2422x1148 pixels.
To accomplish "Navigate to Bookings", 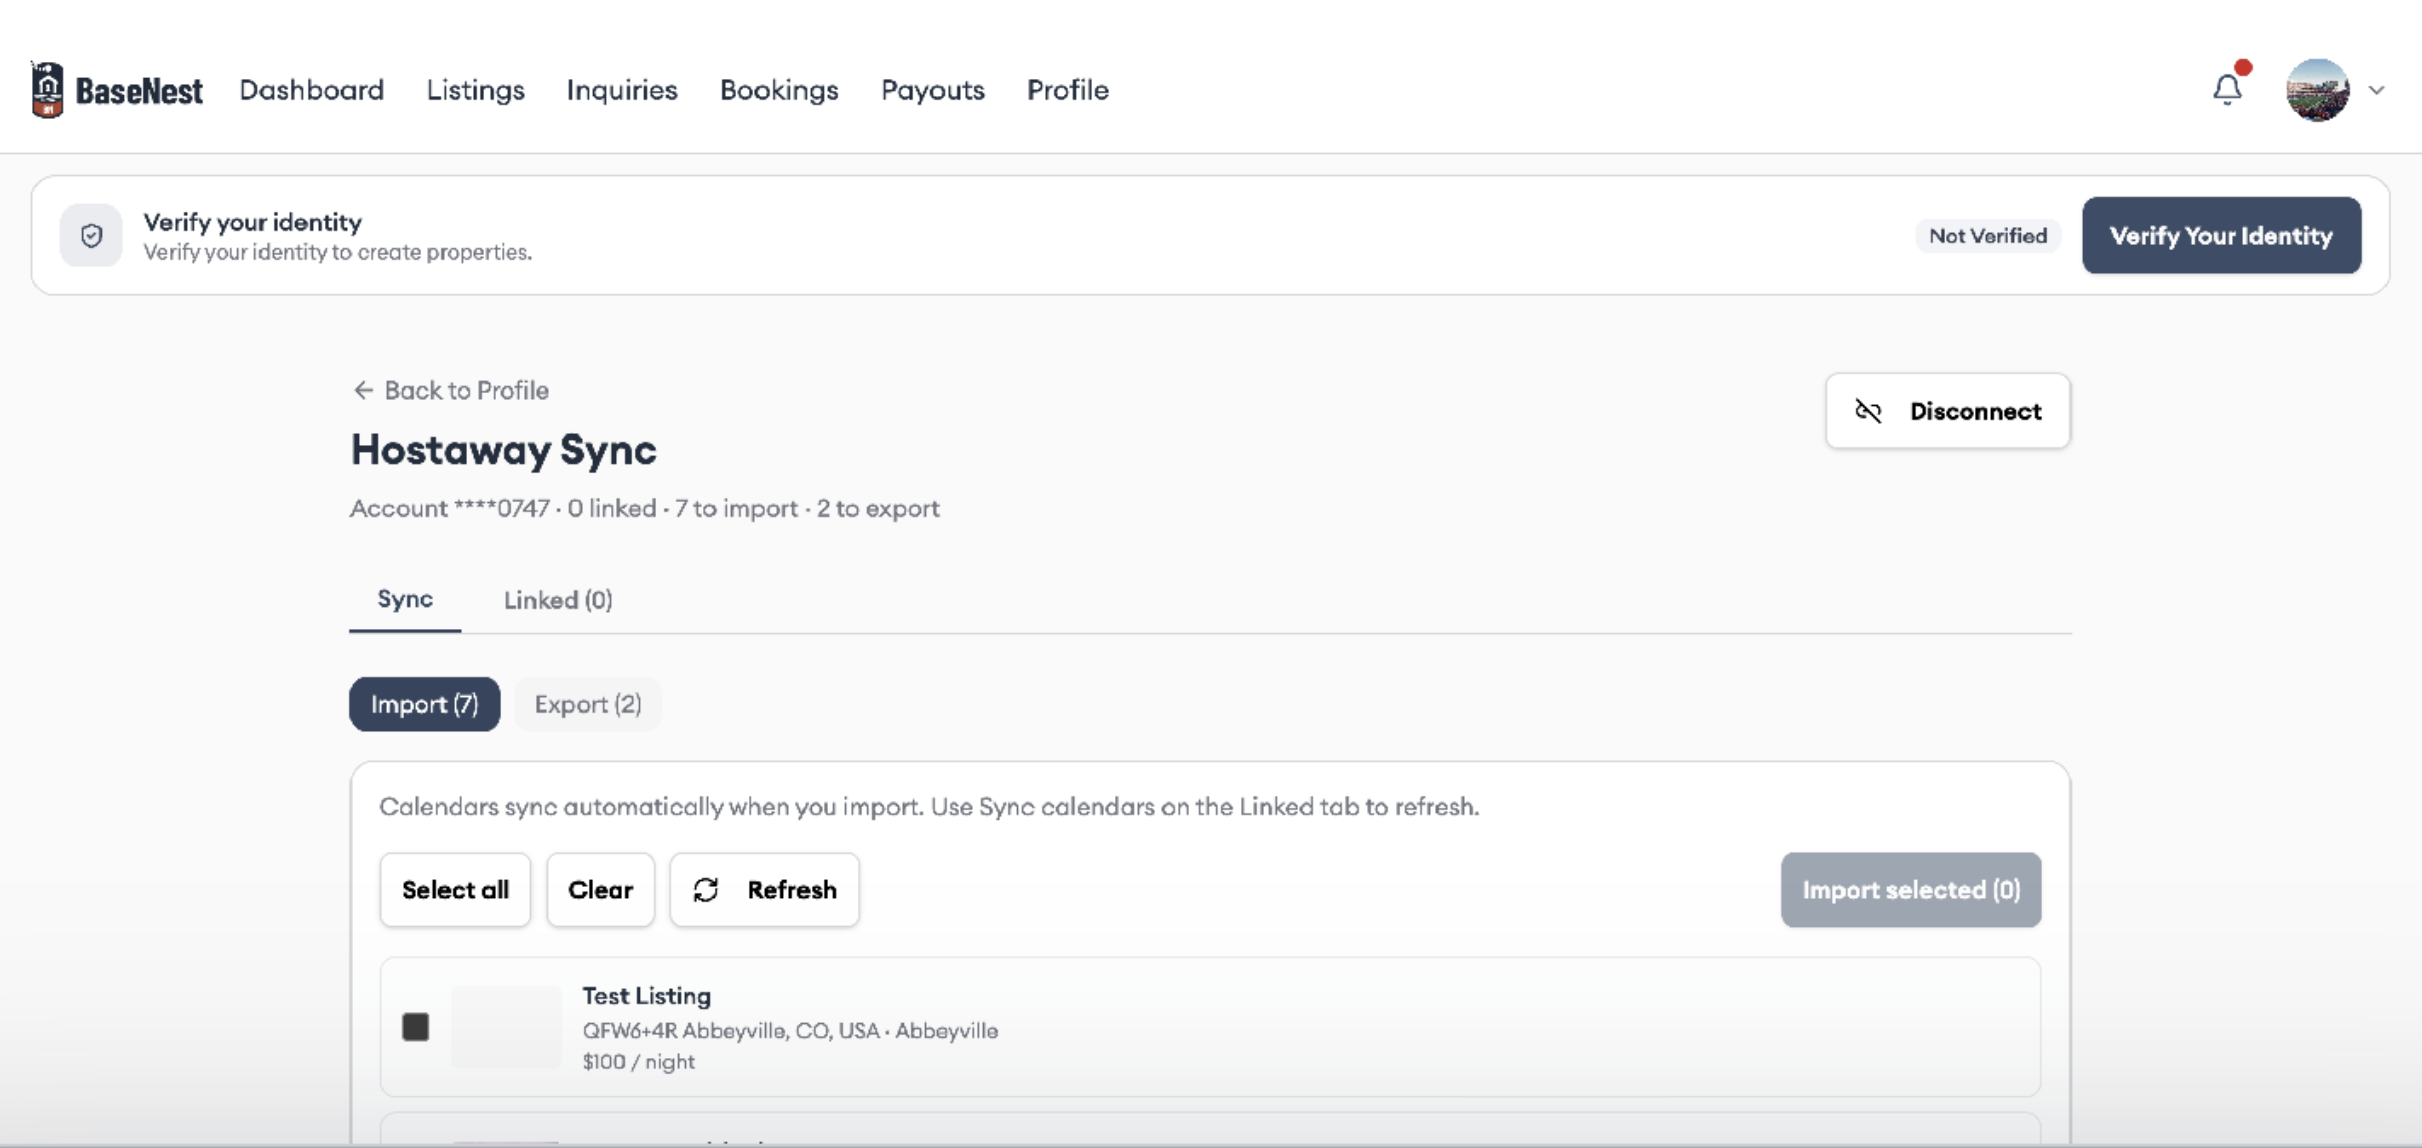I will (779, 90).
